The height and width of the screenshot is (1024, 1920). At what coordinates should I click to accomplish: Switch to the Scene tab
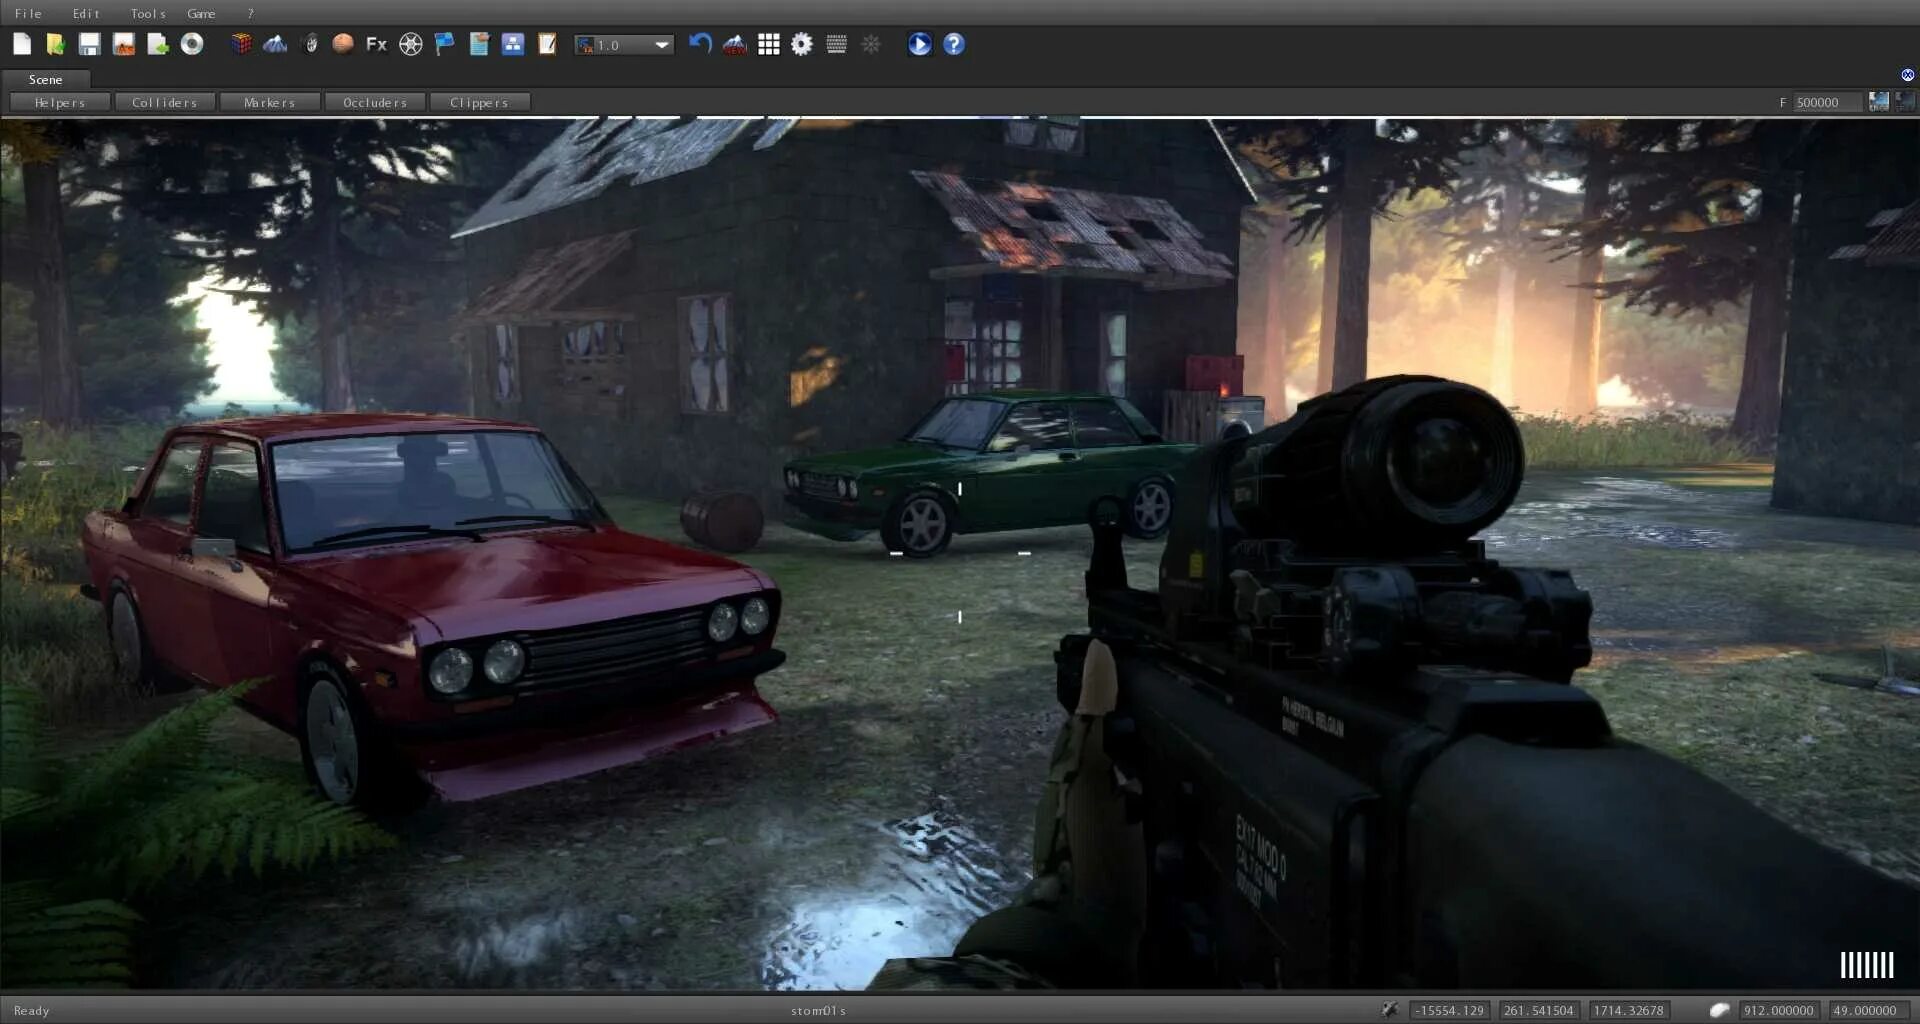(46, 79)
